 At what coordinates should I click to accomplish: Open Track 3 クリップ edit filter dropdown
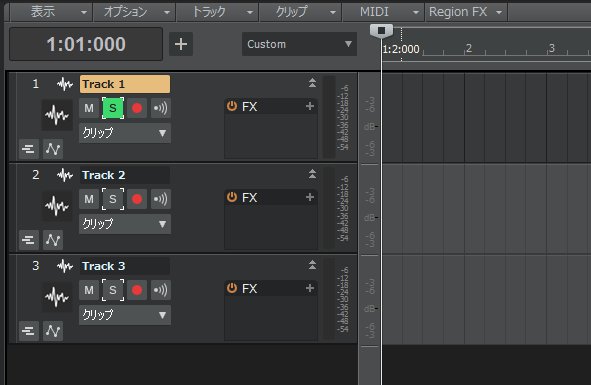(x=125, y=315)
